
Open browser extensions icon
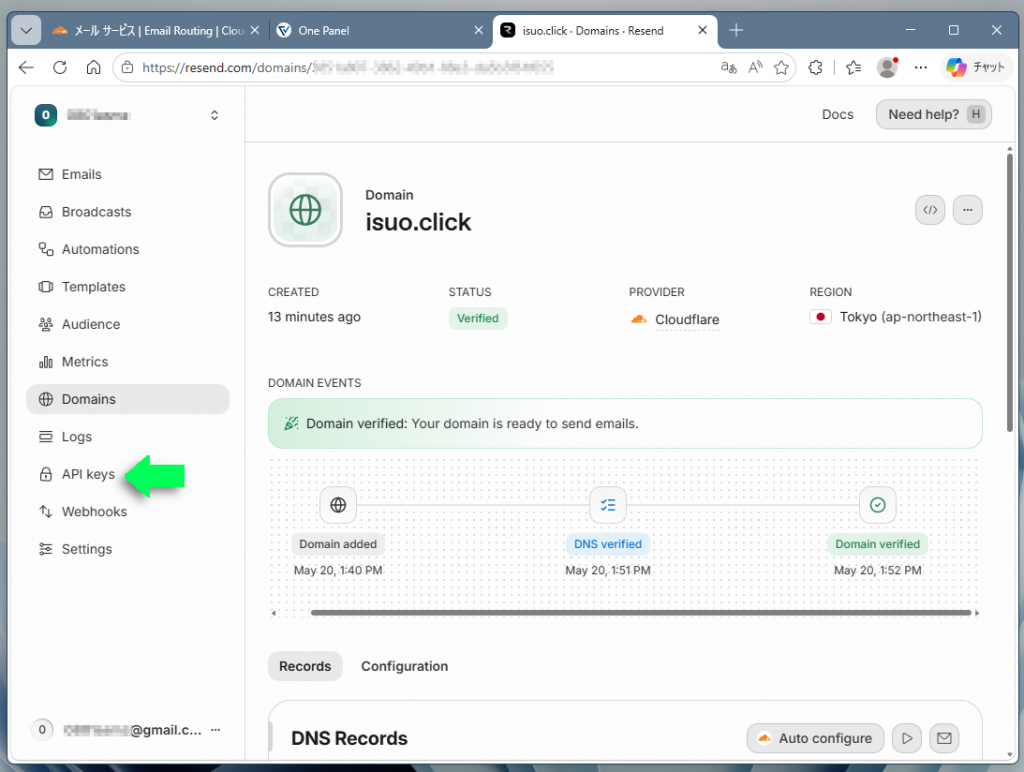point(815,67)
